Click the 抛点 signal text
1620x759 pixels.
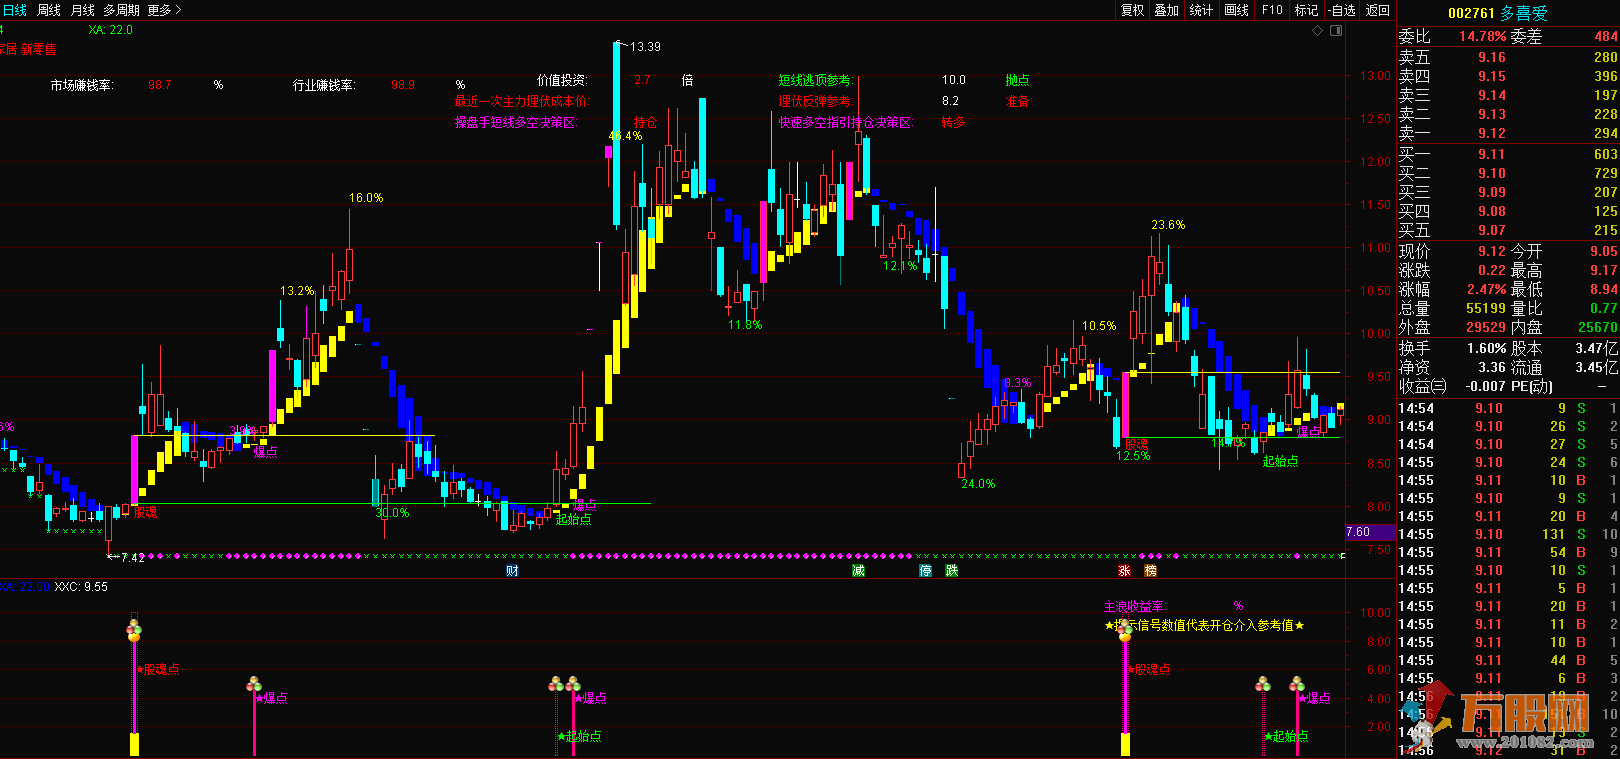[1017, 80]
